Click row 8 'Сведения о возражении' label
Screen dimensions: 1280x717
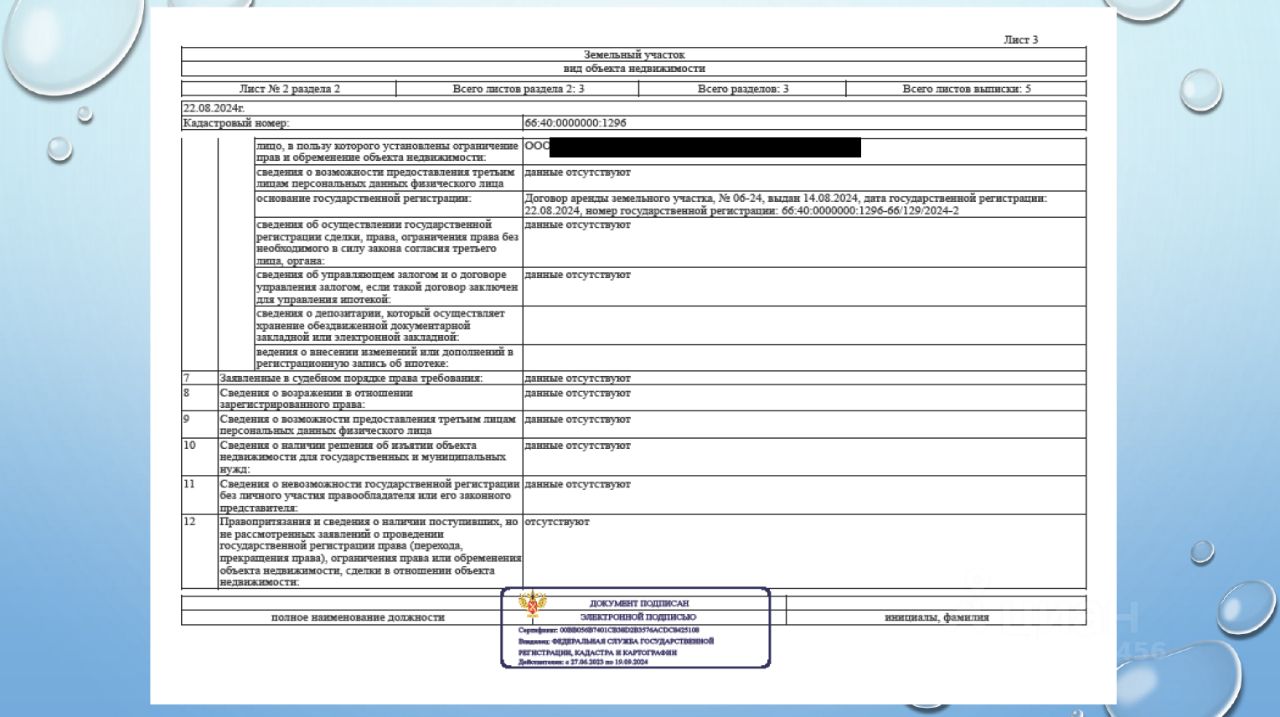[x=317, y=399]
